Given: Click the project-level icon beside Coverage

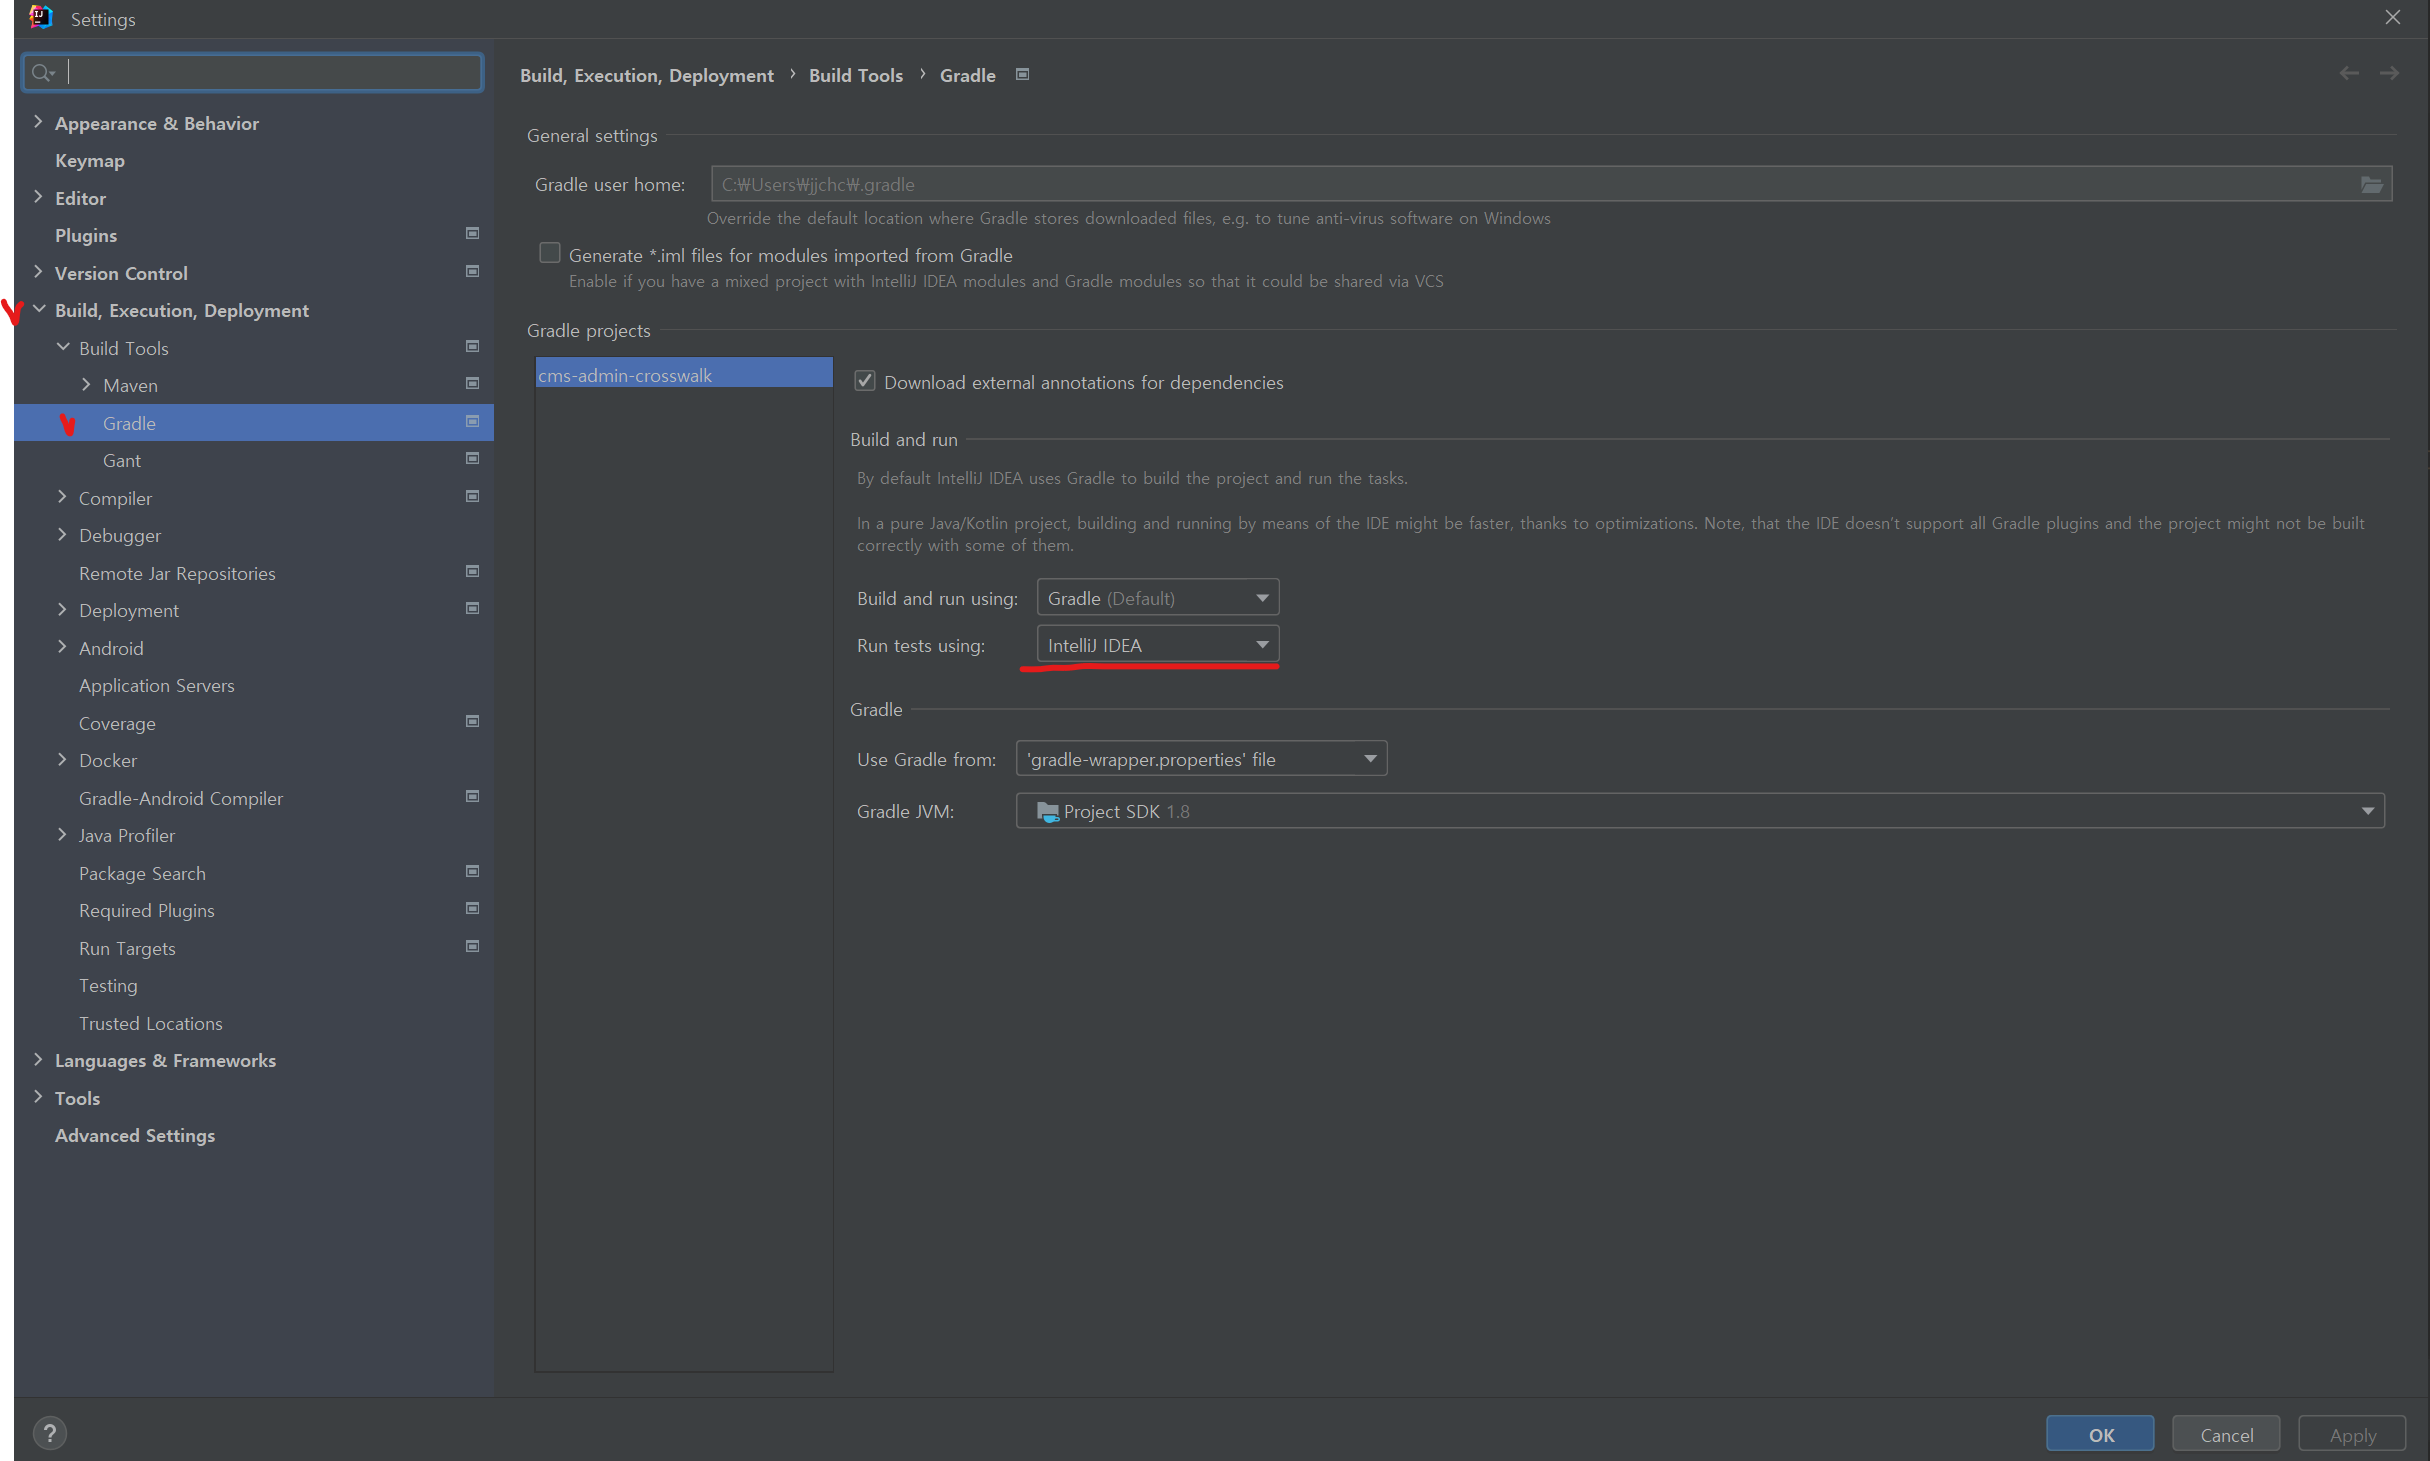Looking at the screenshot, I should point(473,722).
